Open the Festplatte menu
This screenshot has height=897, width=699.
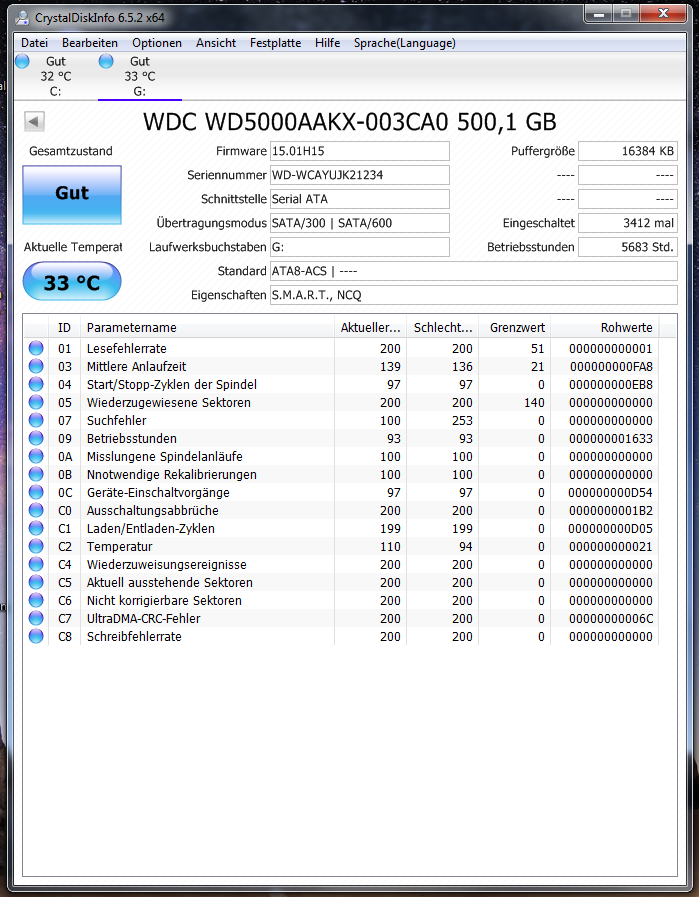(275, 43)
